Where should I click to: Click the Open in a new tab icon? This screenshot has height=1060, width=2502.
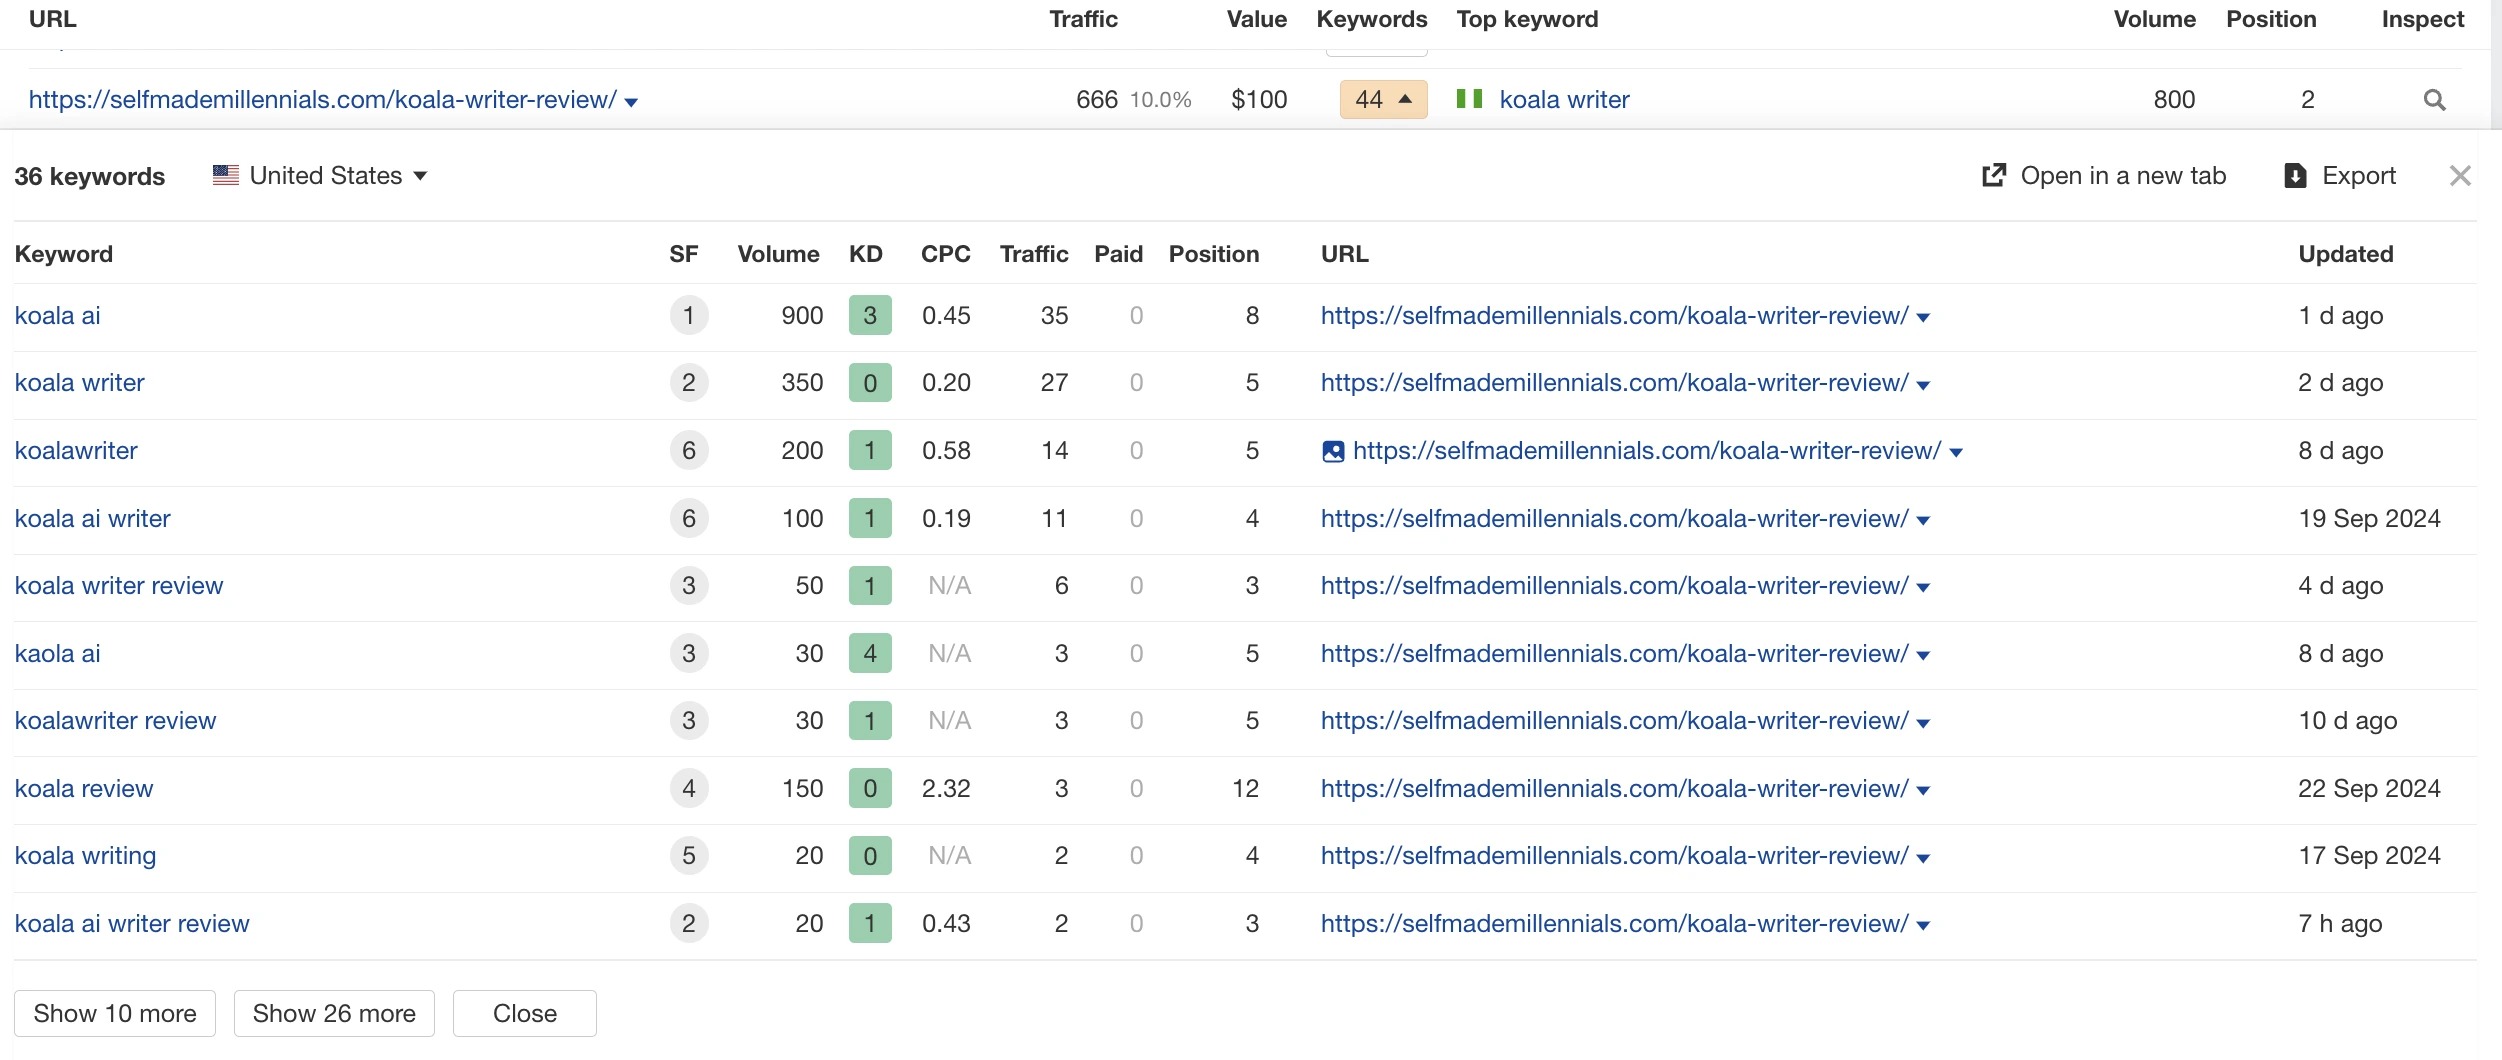tap(1994, 176)
